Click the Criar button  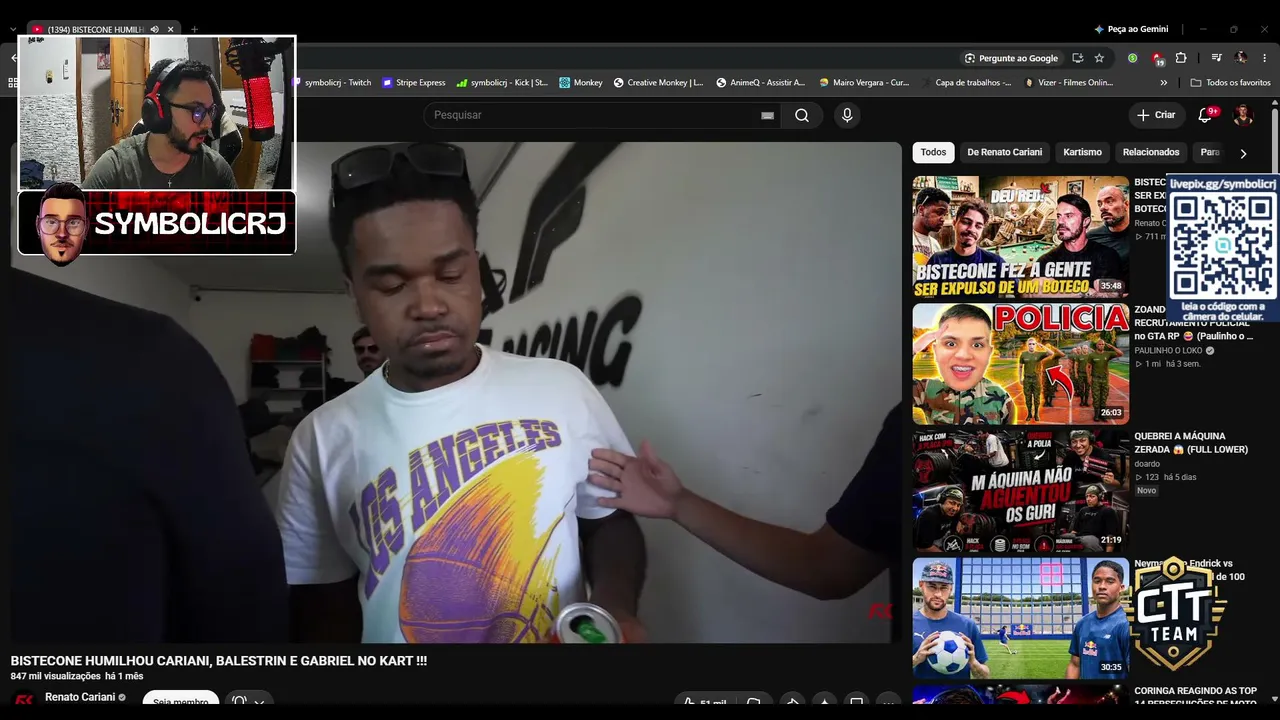1155,115
